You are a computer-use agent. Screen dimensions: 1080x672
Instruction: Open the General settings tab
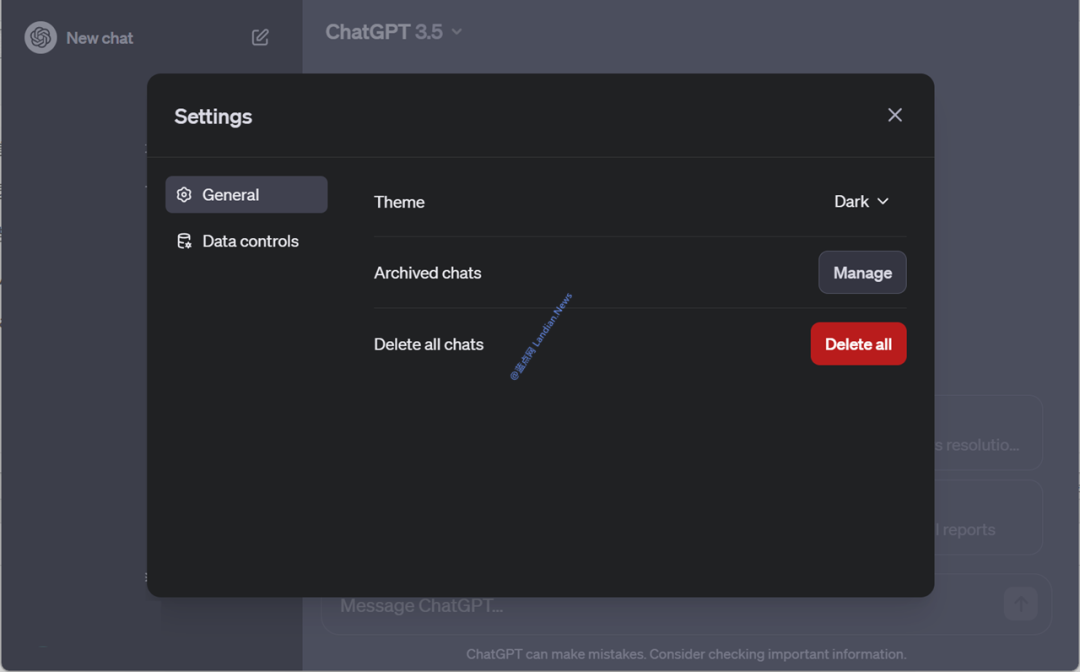246,195
